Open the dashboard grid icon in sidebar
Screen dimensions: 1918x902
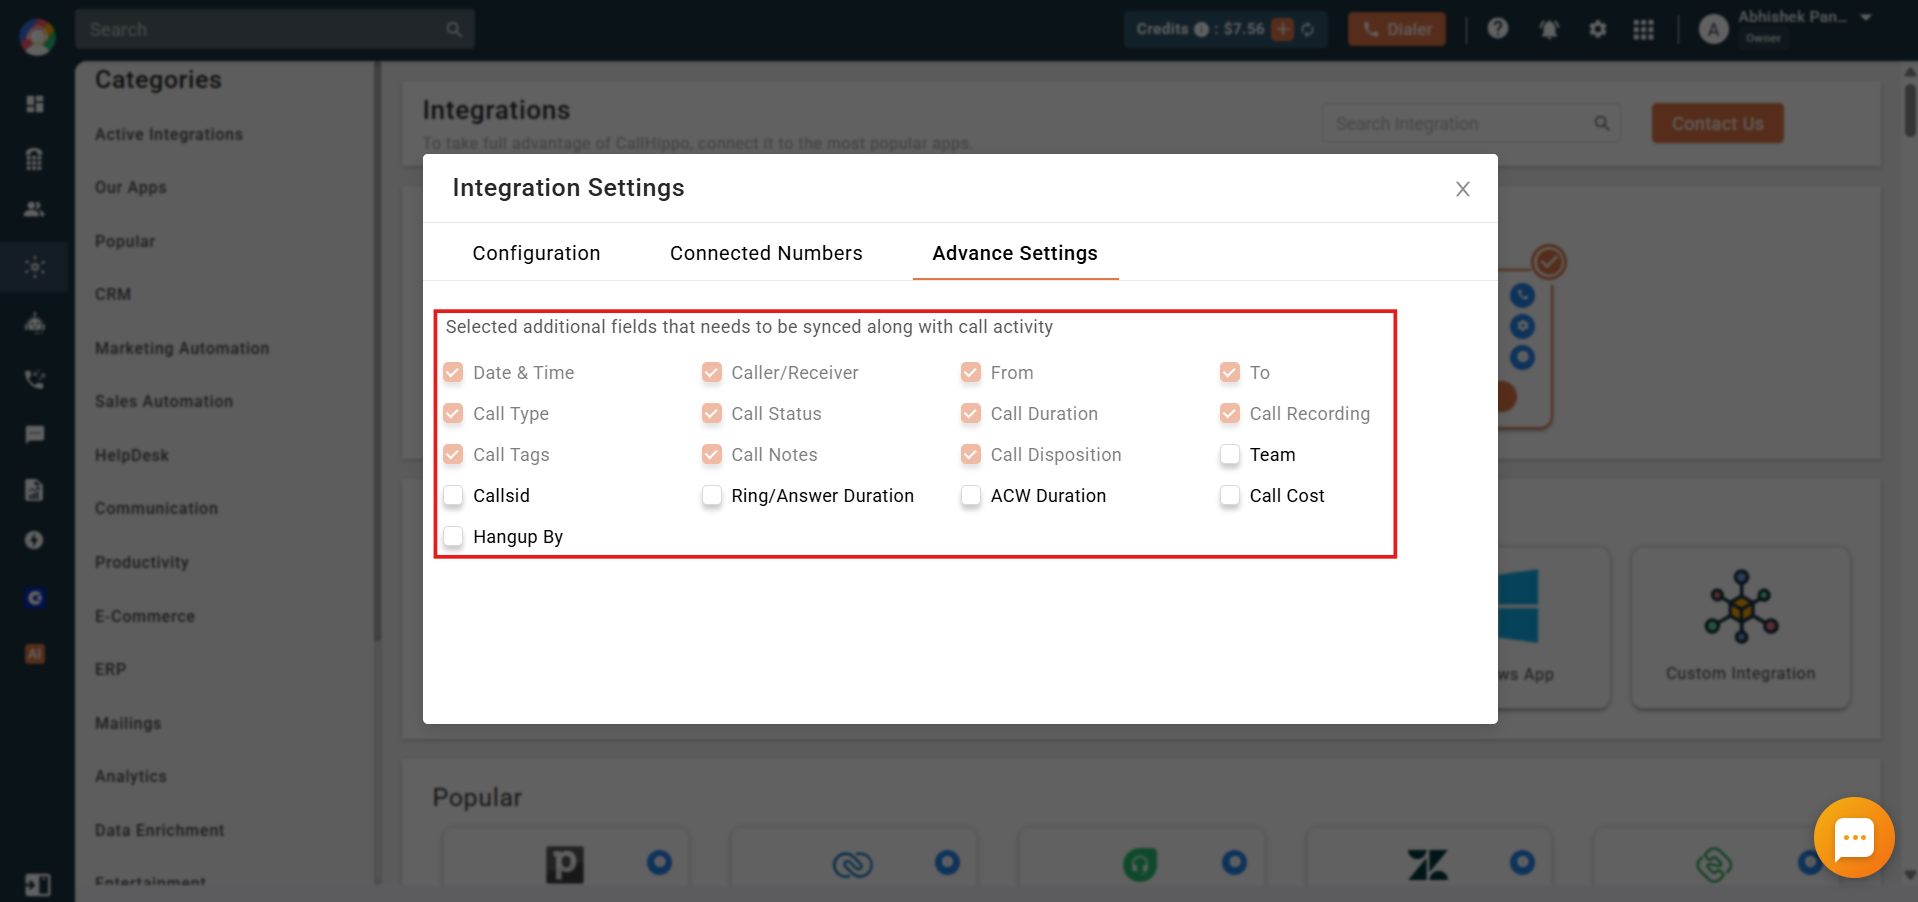[x=35, y=104]
